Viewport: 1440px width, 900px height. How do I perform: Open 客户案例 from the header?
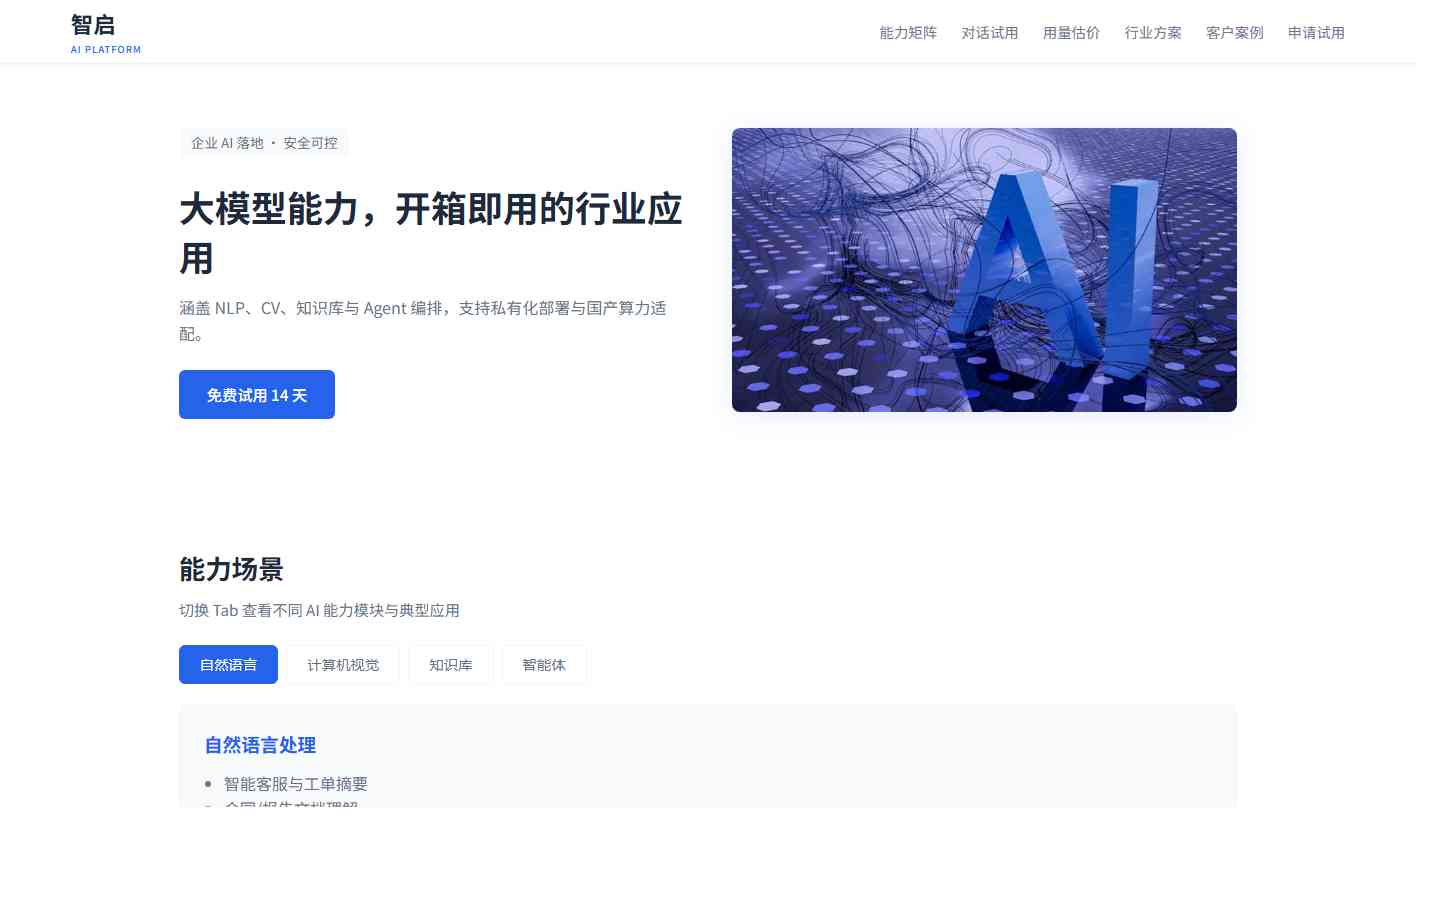[x=1235, y=33]
